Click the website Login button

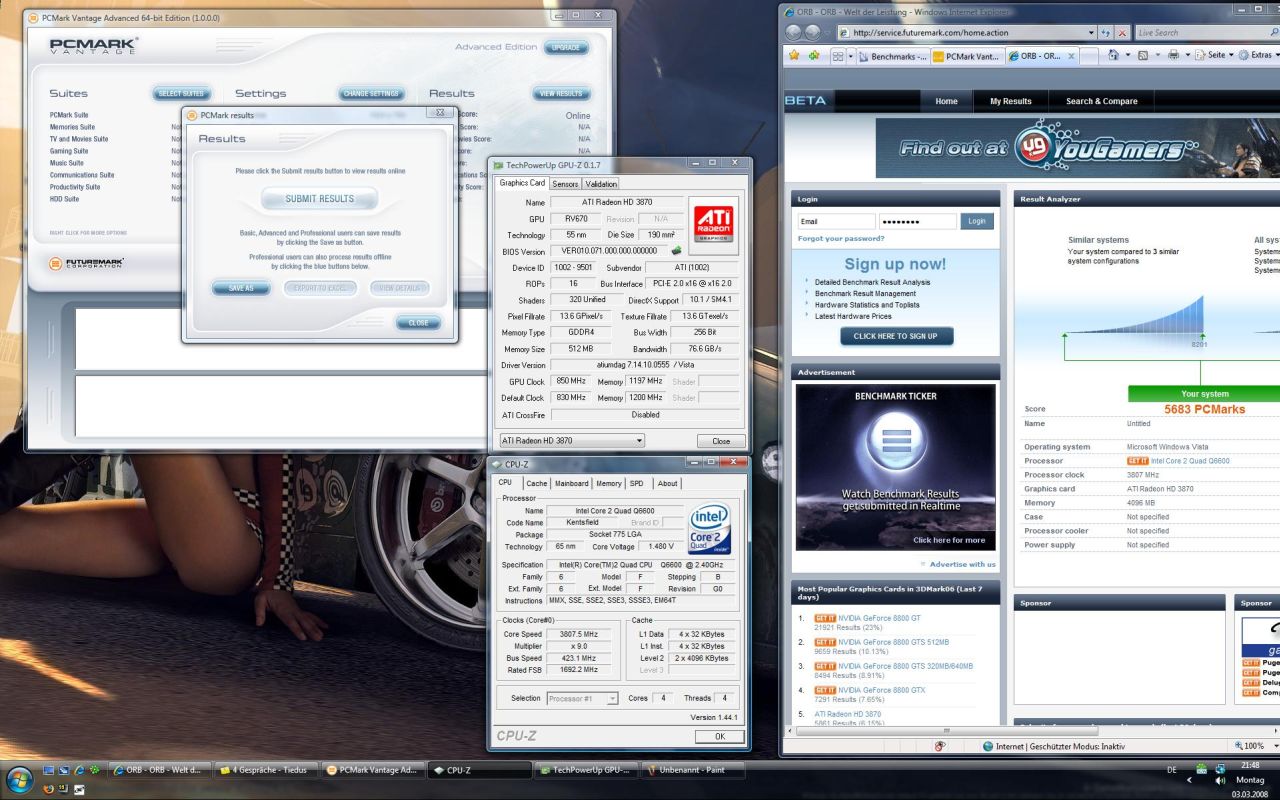pos(977,221)
